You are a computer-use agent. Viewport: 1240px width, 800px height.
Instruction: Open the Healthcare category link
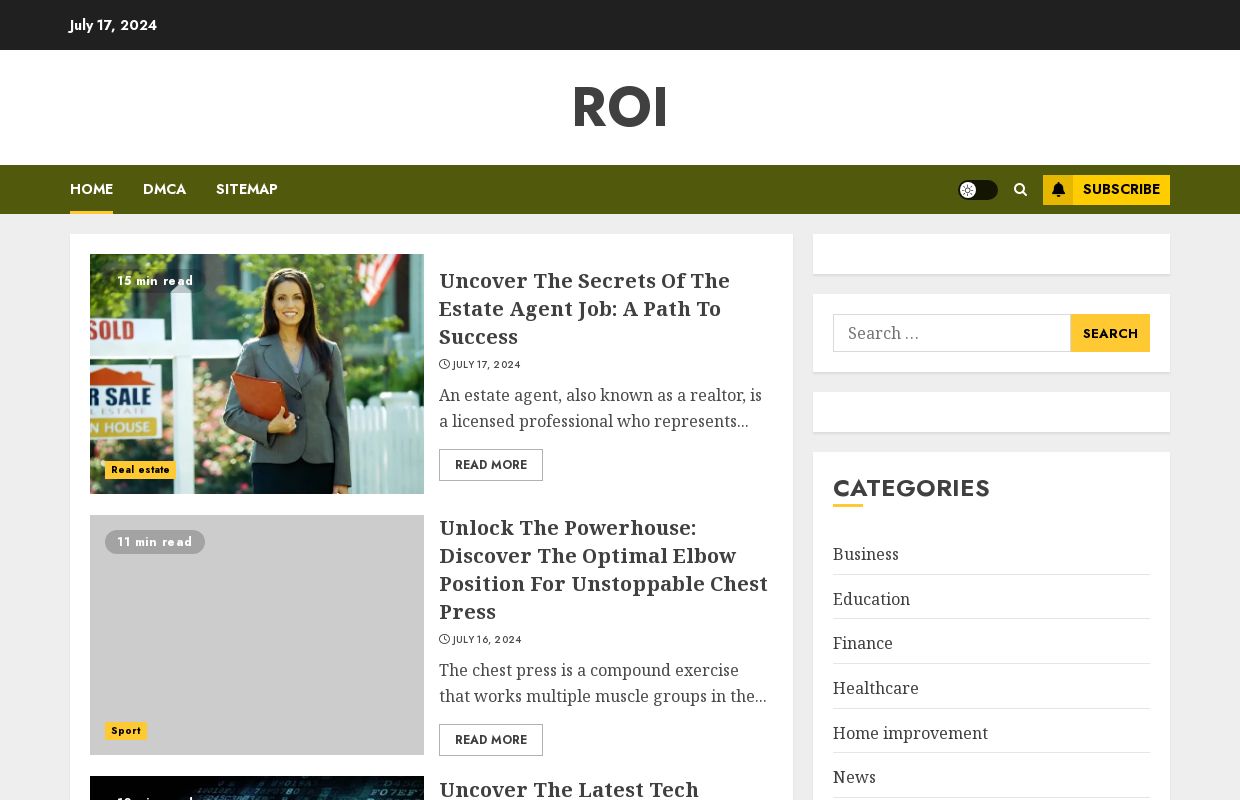click(876, 688)
